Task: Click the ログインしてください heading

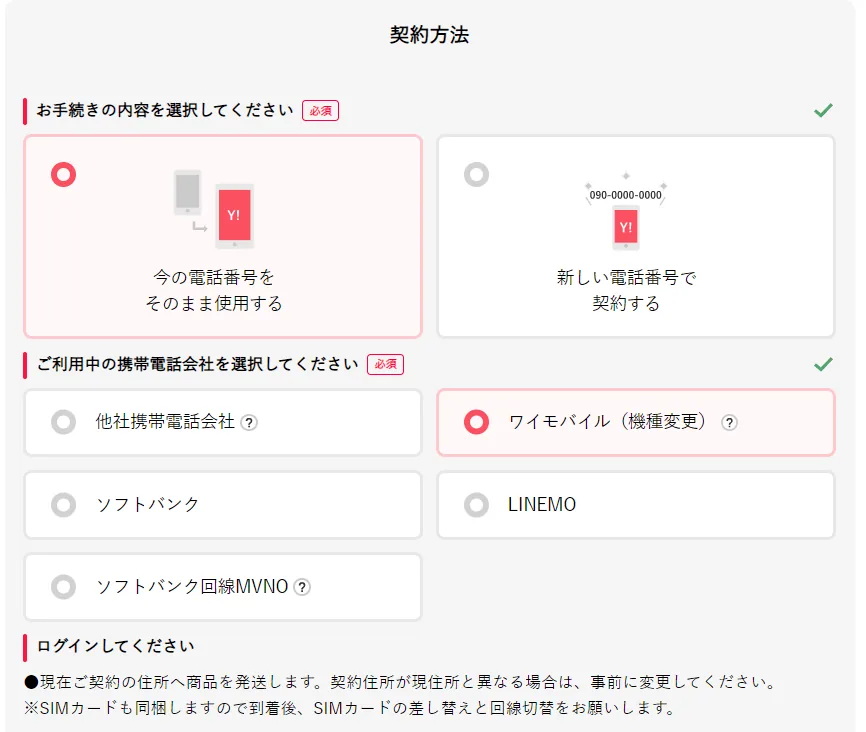Action: coord(115,646)
